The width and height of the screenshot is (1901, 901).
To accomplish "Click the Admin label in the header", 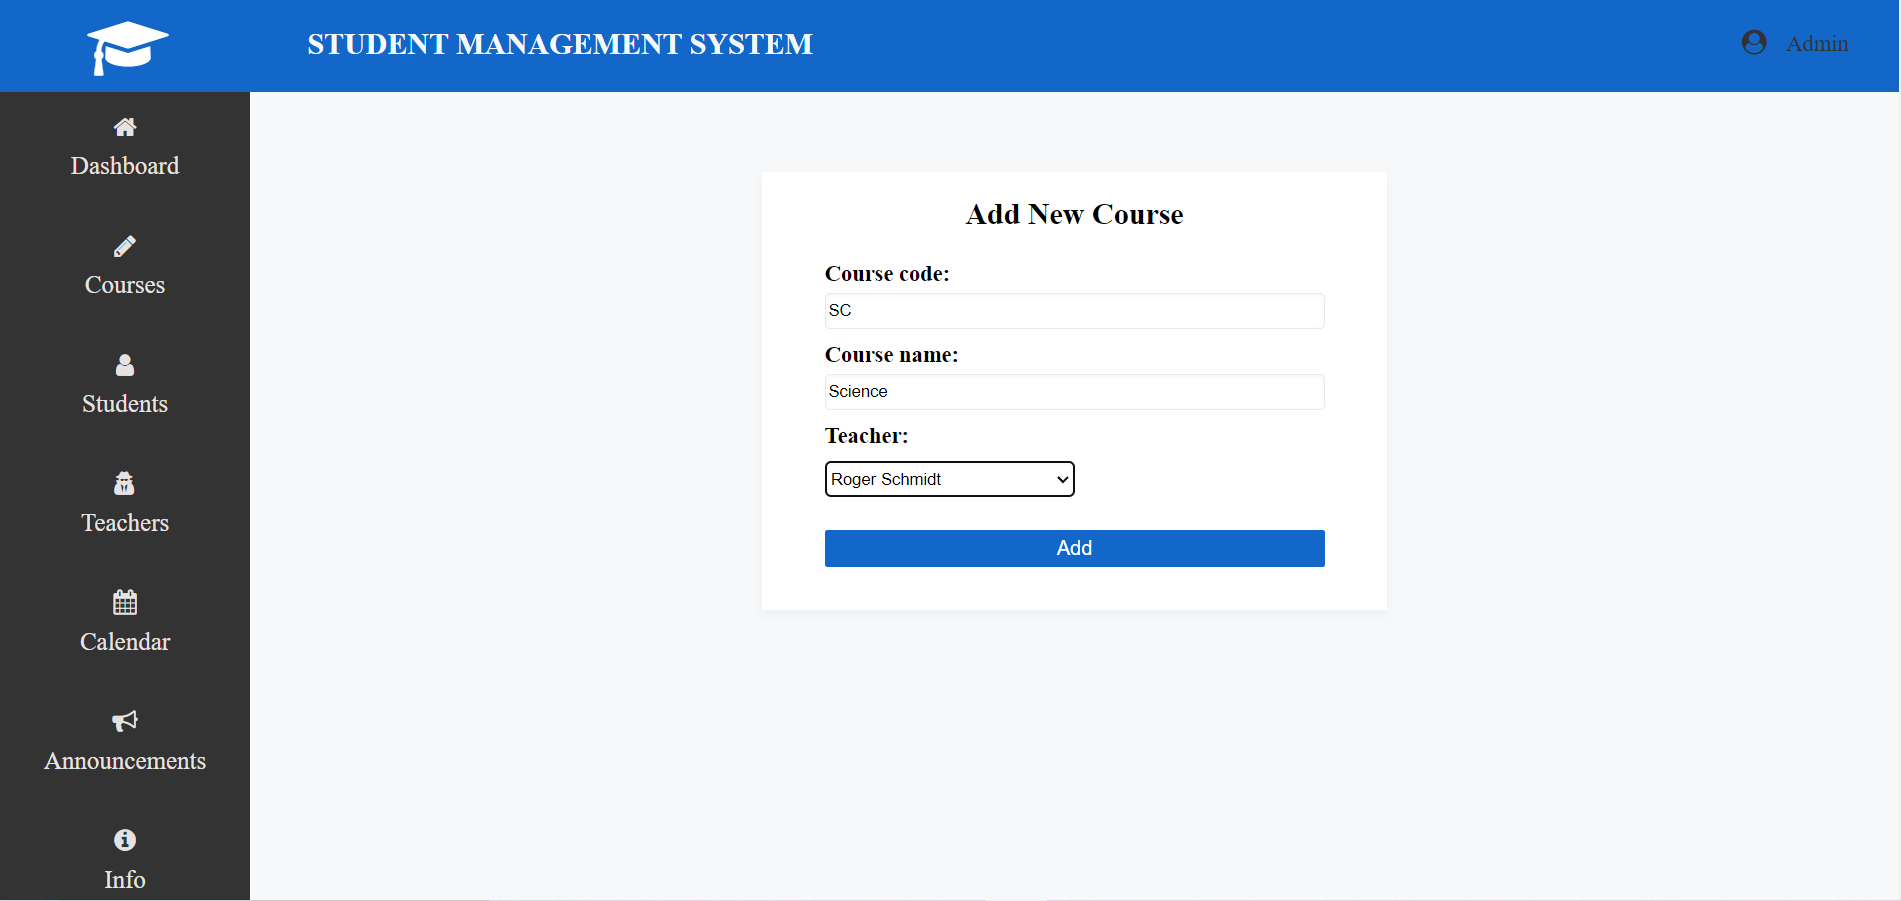I will 1818,43.
